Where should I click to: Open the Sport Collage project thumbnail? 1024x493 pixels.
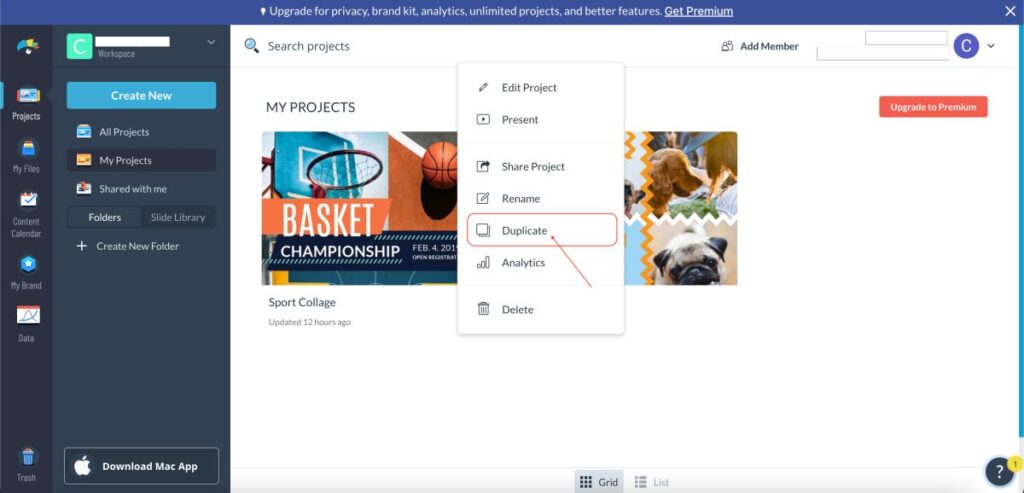[359, 208]
